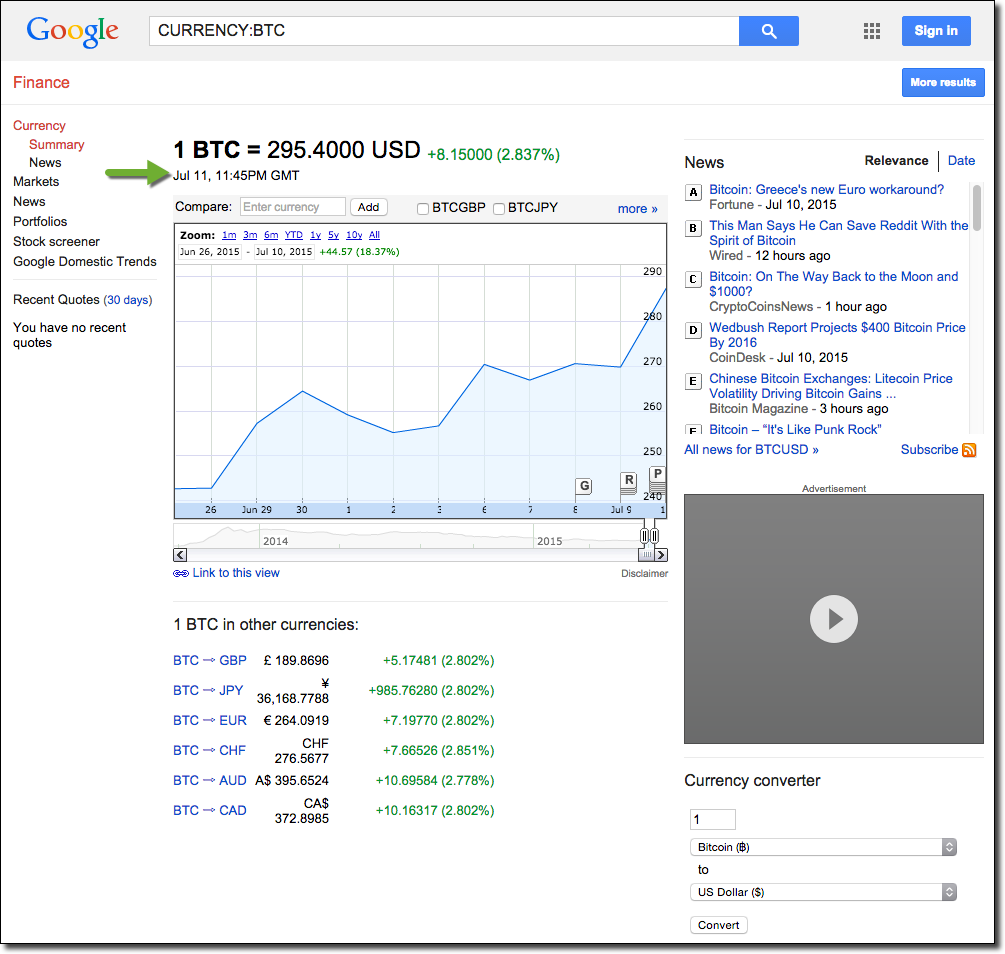Click the chart scrollbar right arrow
Image resolution: width=1005 pixels, height=954 pixels.
661,554
